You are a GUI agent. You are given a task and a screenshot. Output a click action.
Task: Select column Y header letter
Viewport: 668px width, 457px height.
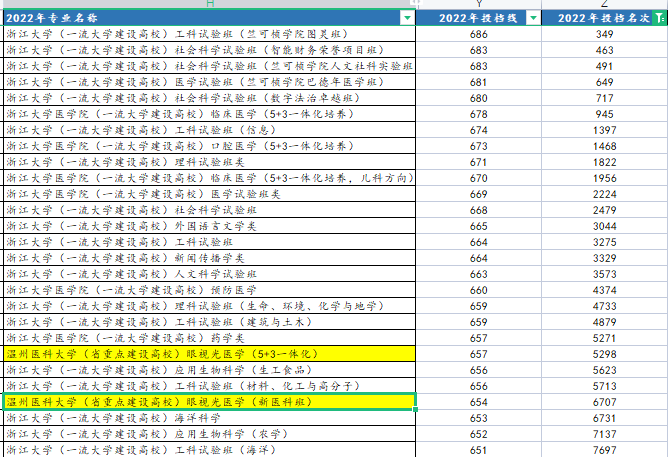click(478, 4)
